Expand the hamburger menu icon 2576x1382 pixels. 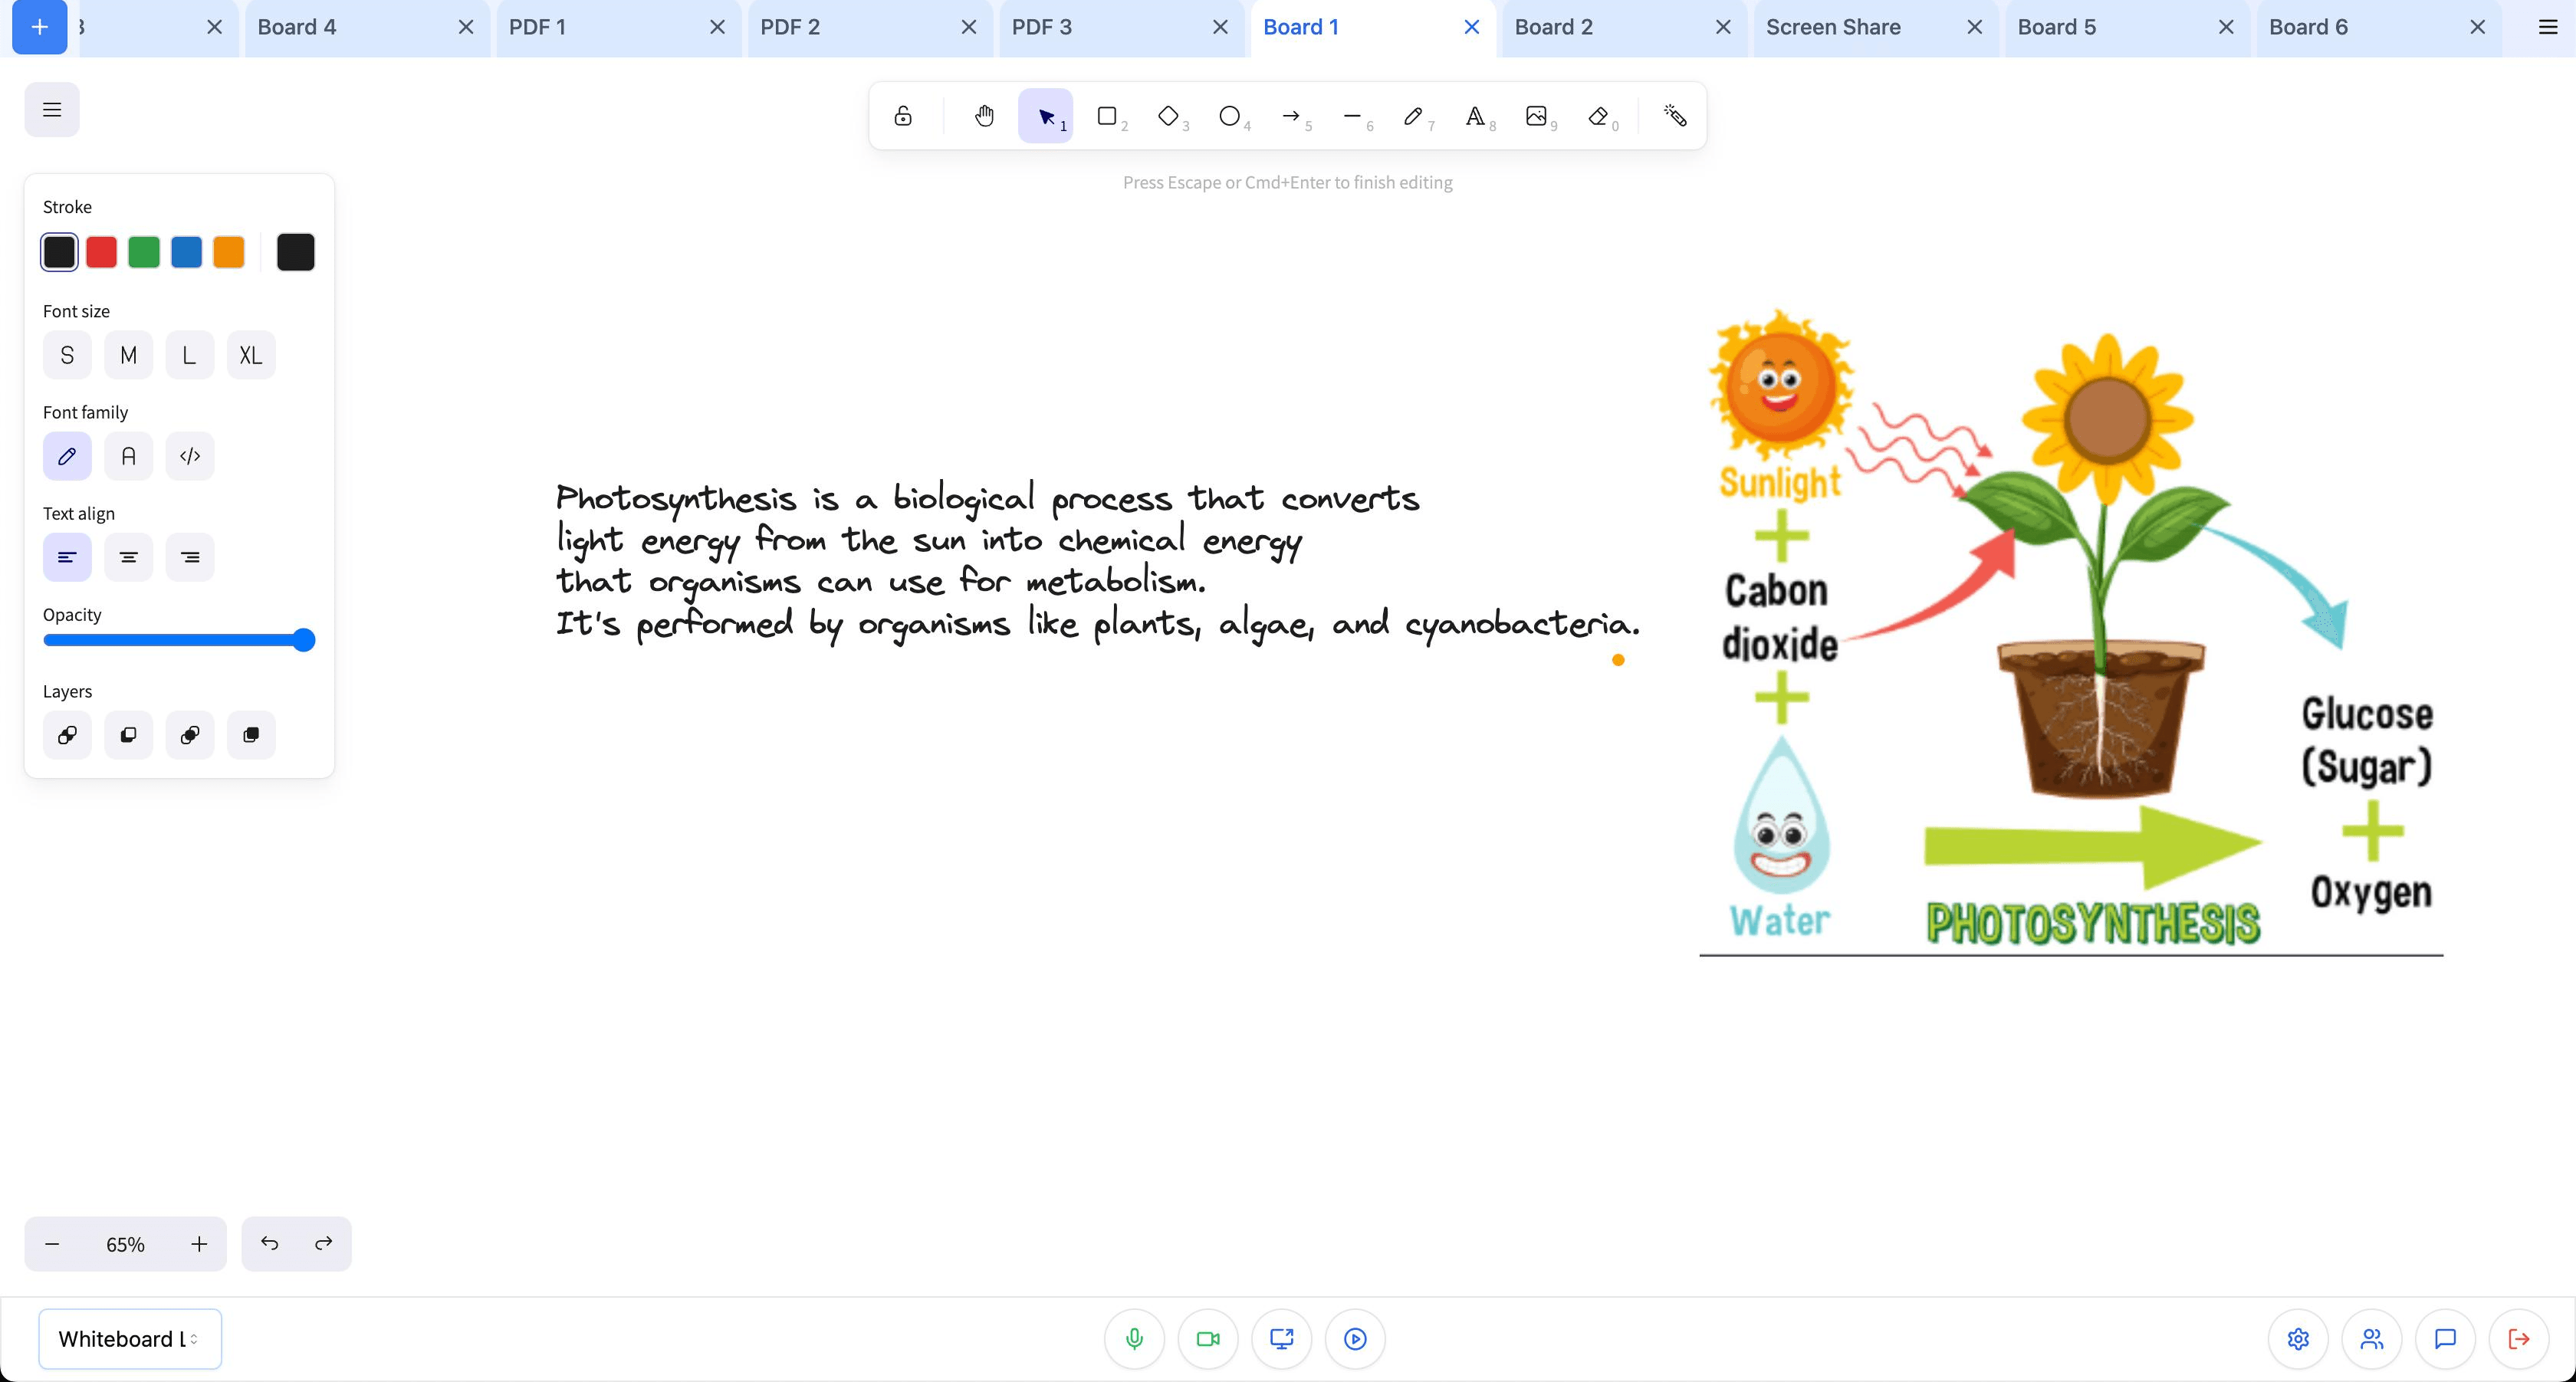tap(53, 109)
